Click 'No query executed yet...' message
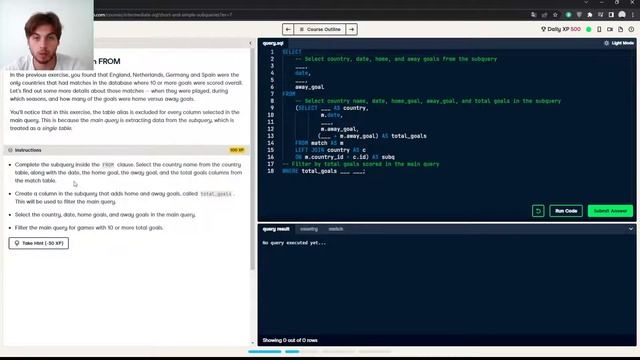This screenshot has height=360, width=640. pos(294,243)
